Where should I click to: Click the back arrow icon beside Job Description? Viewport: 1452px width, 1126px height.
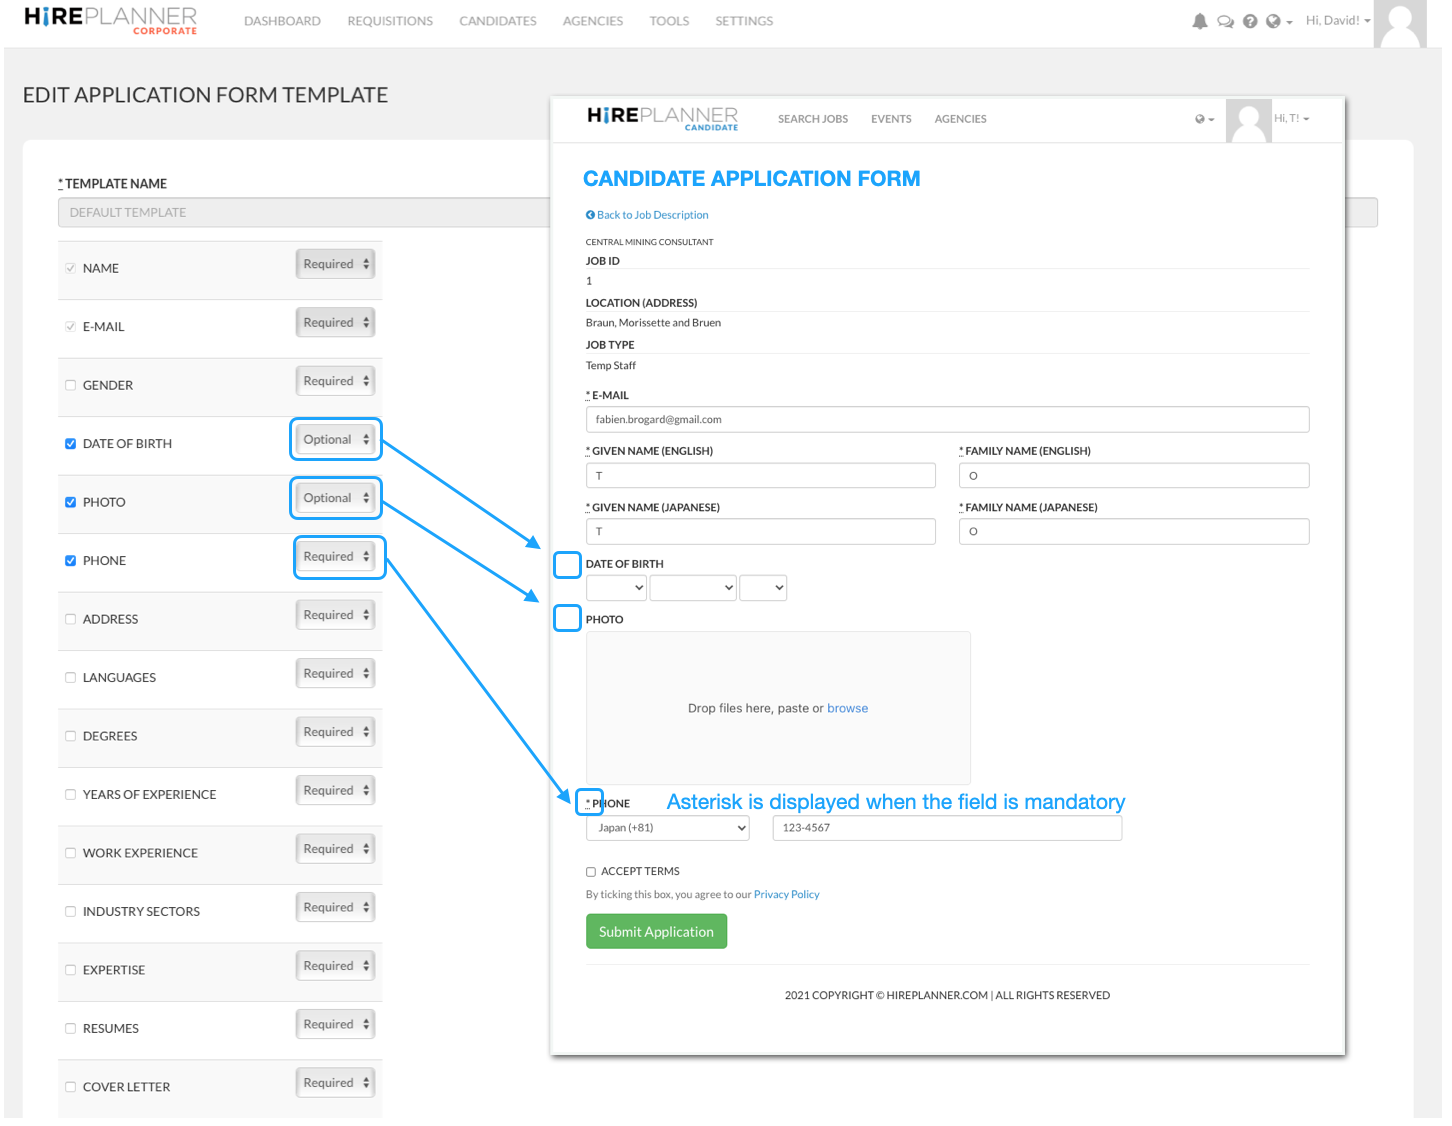[590, 215]
